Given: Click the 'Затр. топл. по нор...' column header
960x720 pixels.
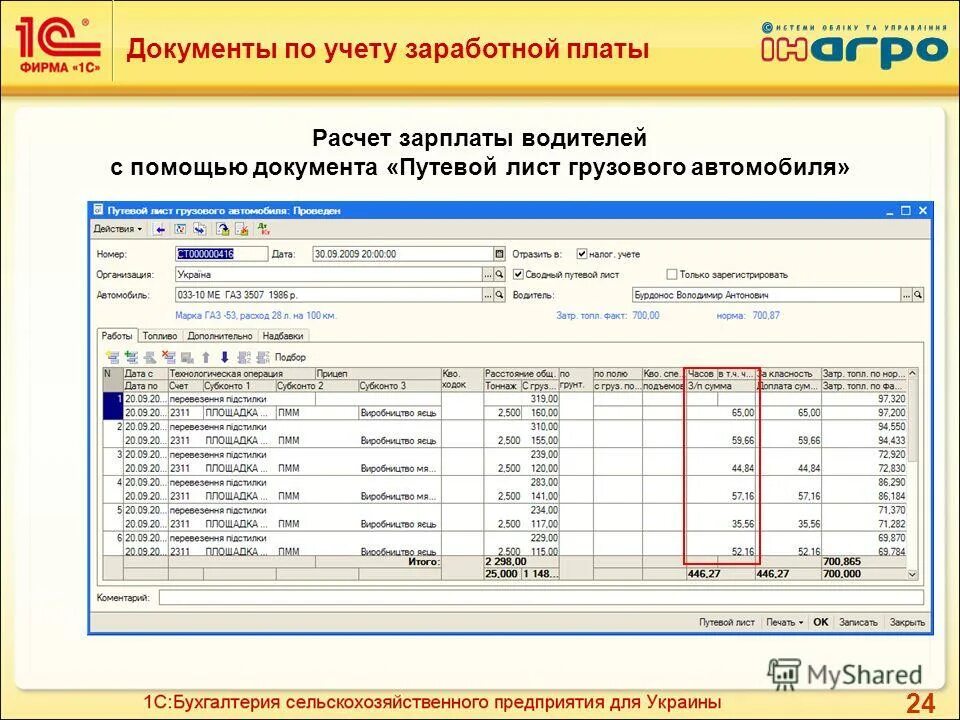Looking at the screenshot, I should click(x=864, y=373).
